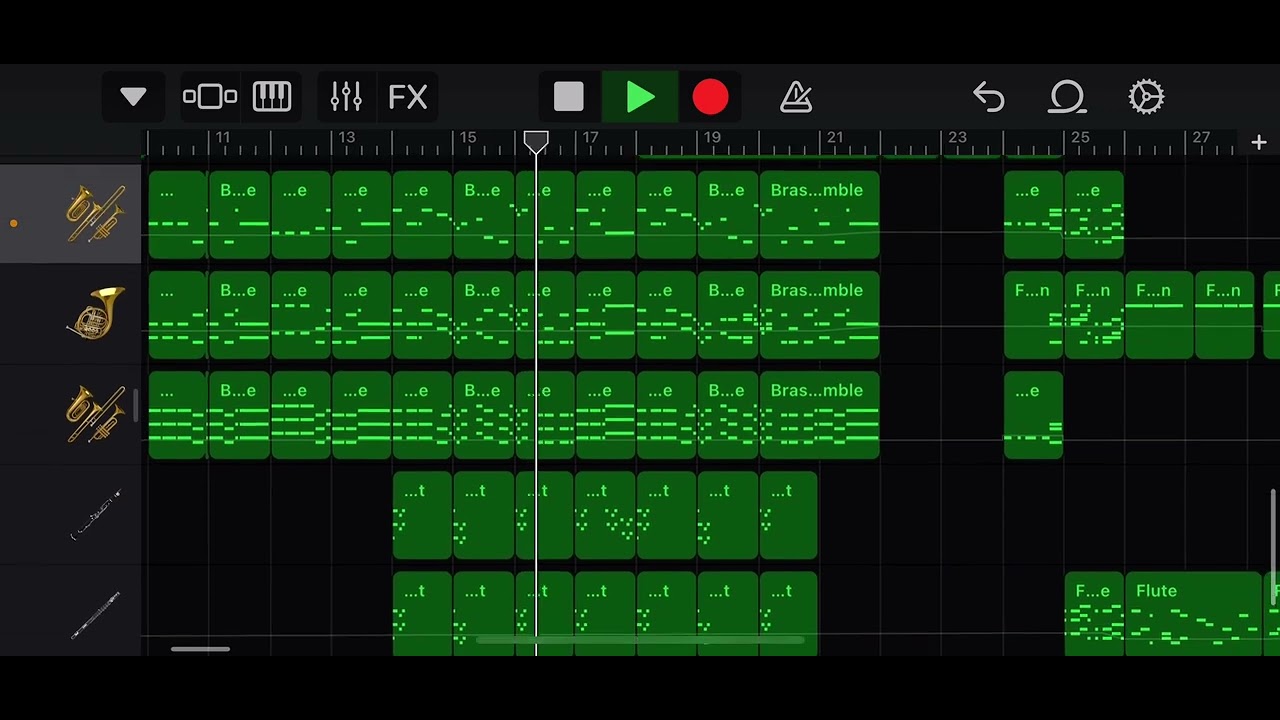Toggle the metronome

(796, 97)
